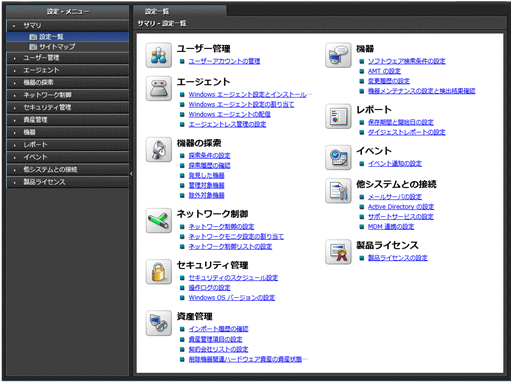Open メールサーバの設定 link
514x384 pixels.
(395, 197)
